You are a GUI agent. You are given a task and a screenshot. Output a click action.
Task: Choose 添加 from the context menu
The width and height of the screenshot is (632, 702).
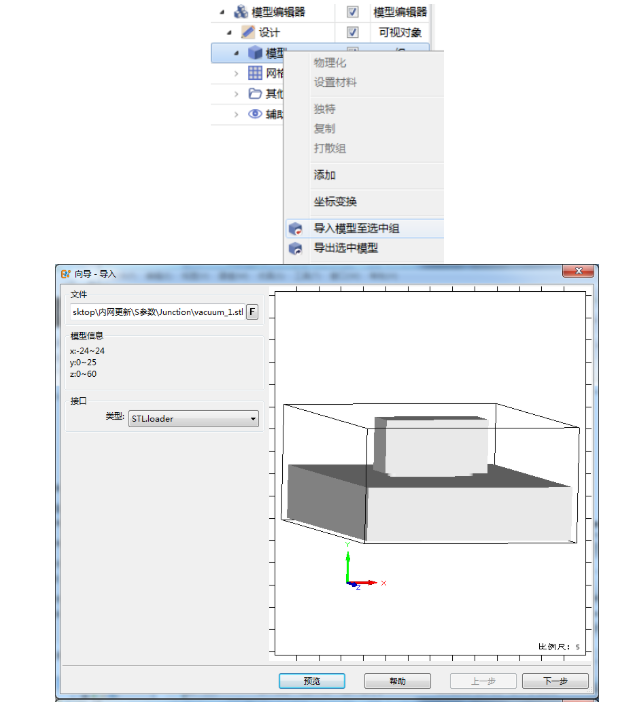coord(325,175)
